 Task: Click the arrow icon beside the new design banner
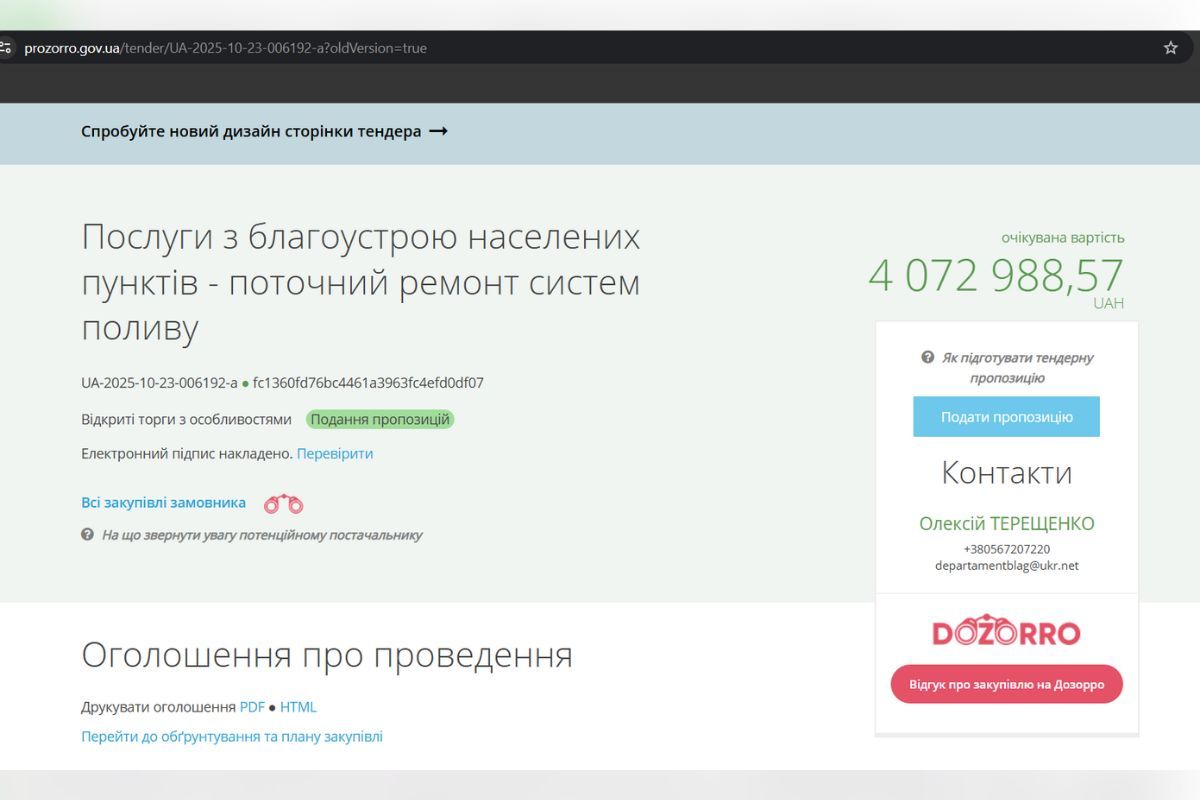(438, 132)
